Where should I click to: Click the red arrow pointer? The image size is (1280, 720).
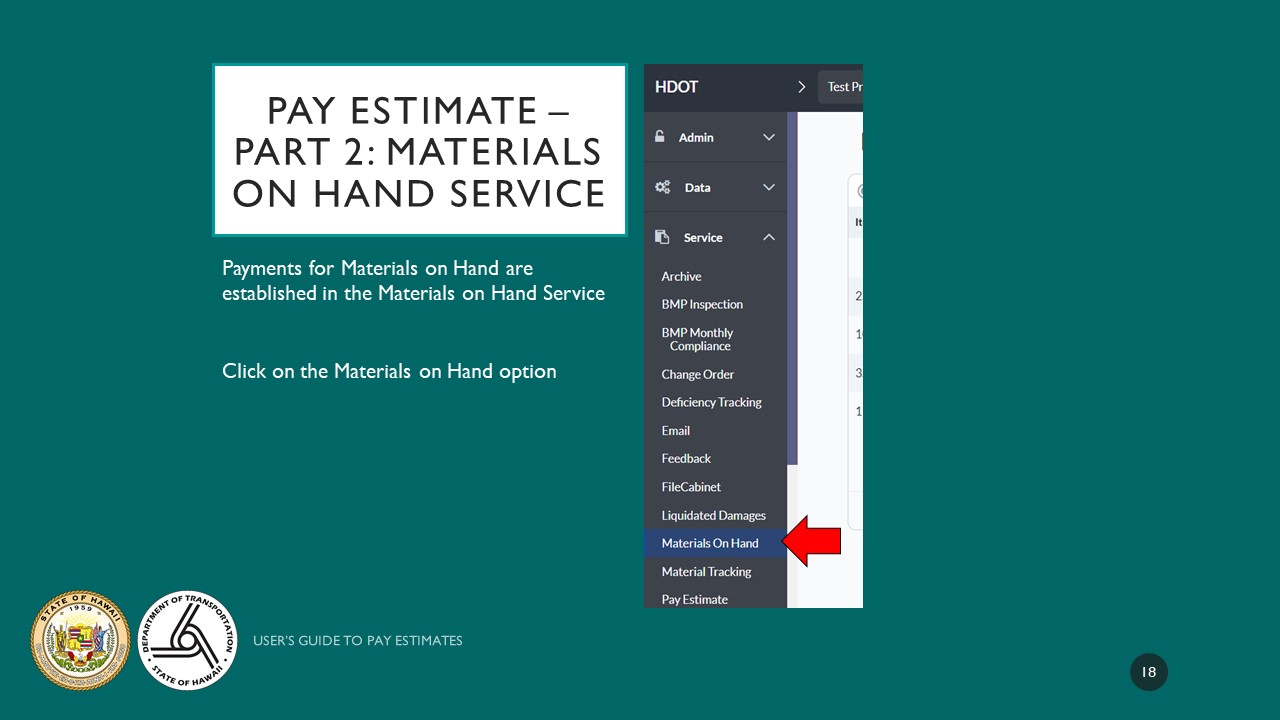pos(812,542)
